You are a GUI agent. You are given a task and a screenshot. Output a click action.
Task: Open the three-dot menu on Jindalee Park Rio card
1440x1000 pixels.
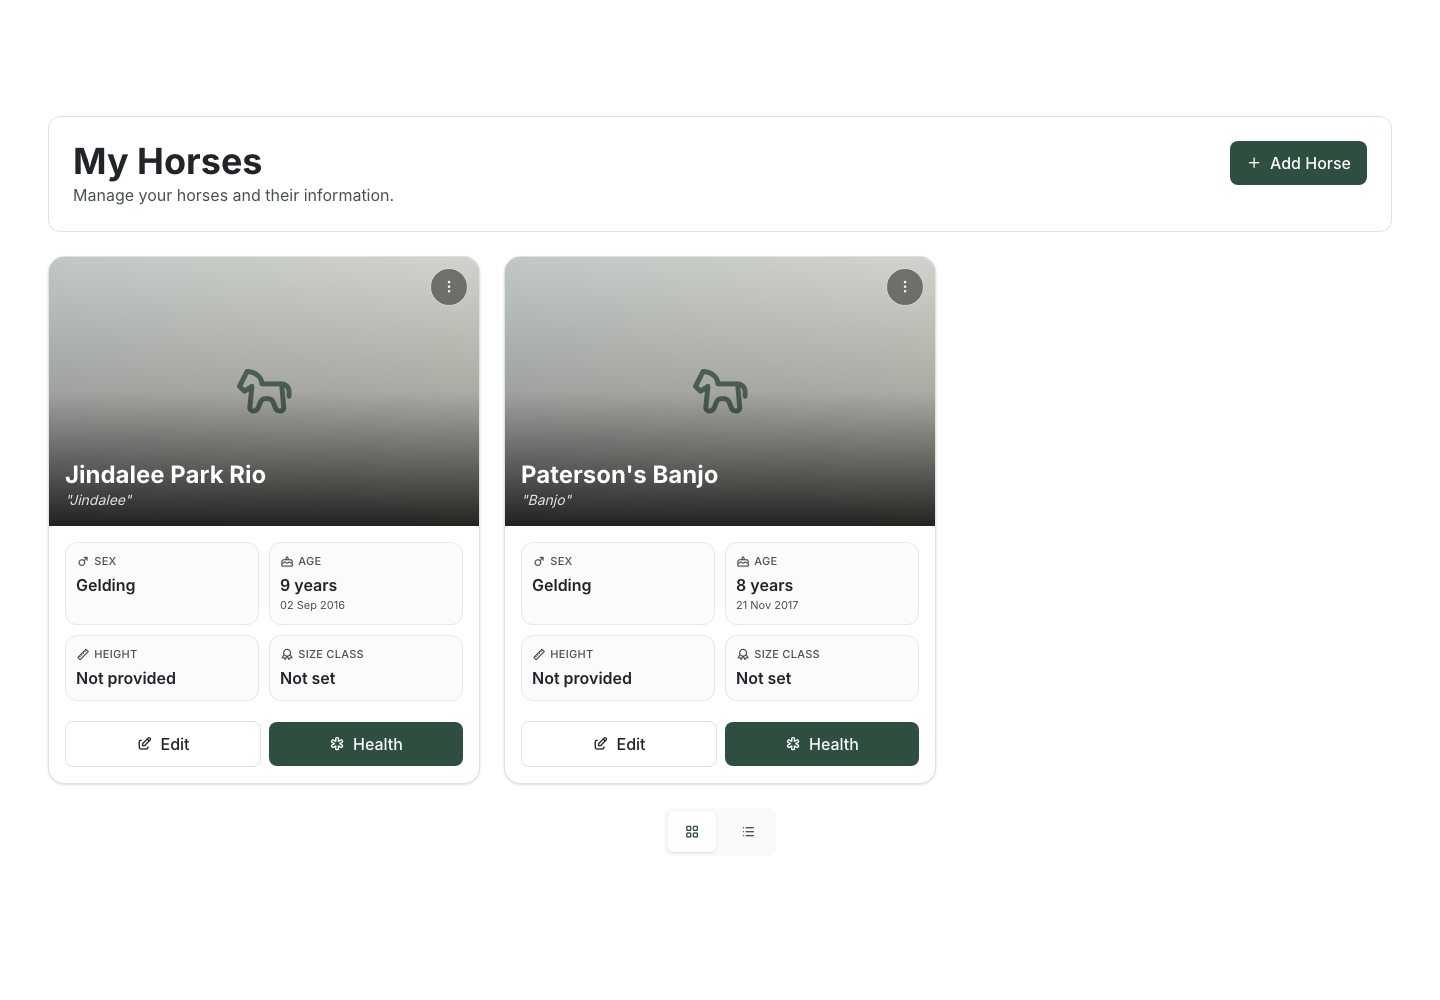coord(449,287)
